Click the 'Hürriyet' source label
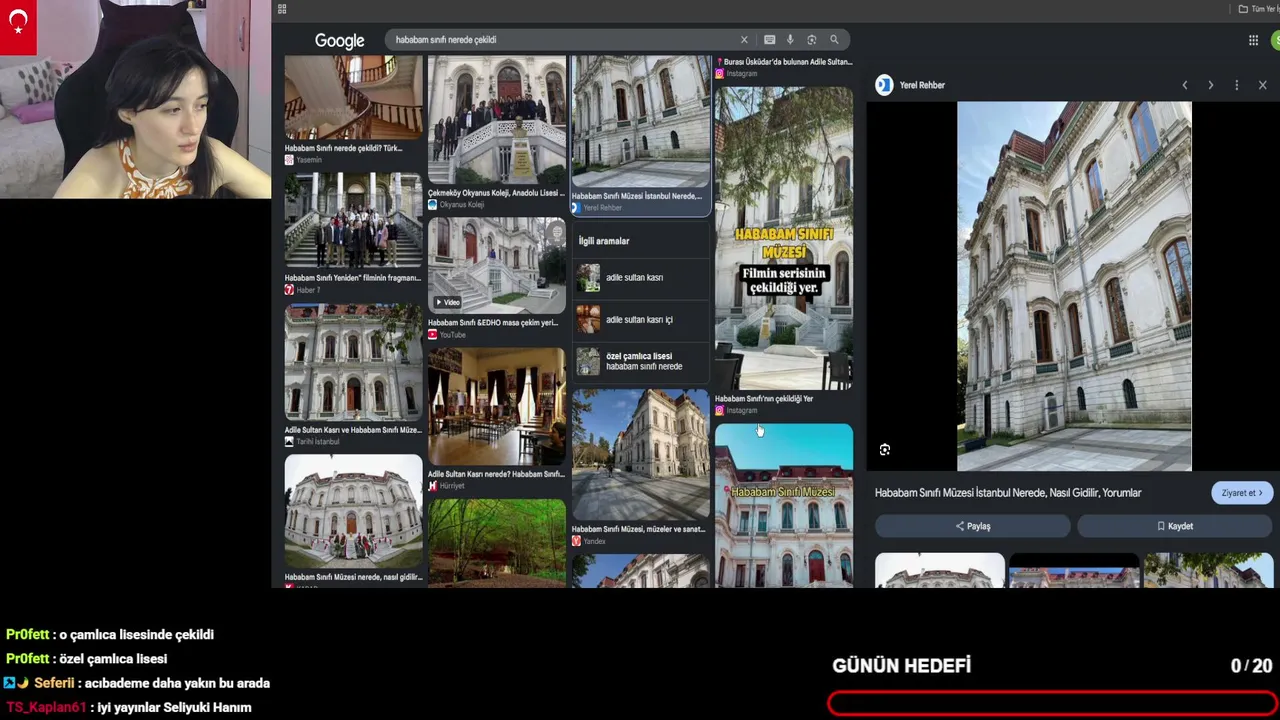 pyautogui.click(x=452, y=486)
